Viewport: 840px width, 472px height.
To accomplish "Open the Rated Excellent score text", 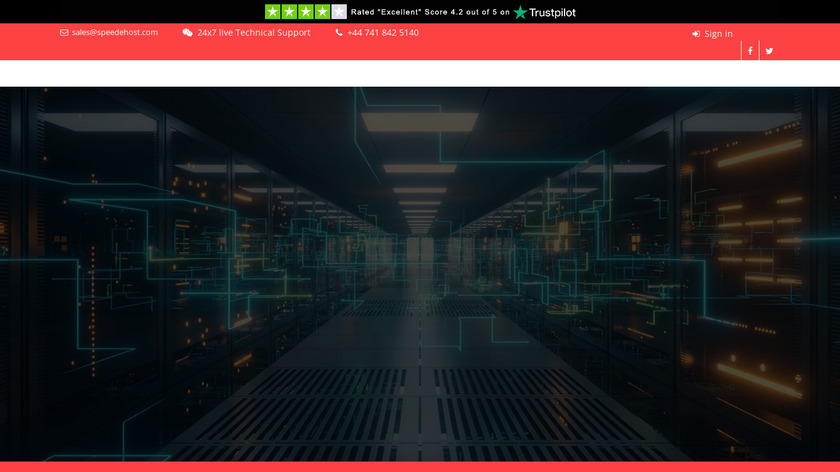I will click(430, 12).
